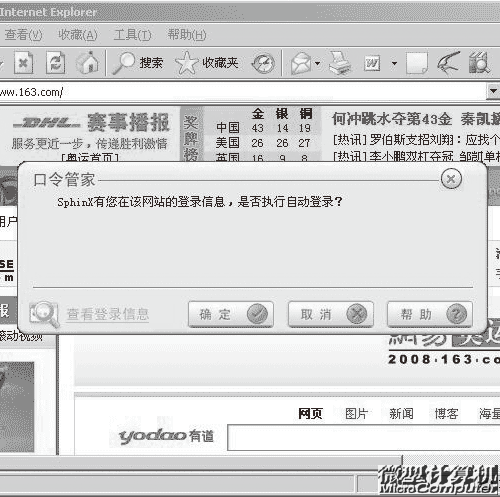Open the 帮助(H) menu
The image size is (500, 497).
click(187, 35)
